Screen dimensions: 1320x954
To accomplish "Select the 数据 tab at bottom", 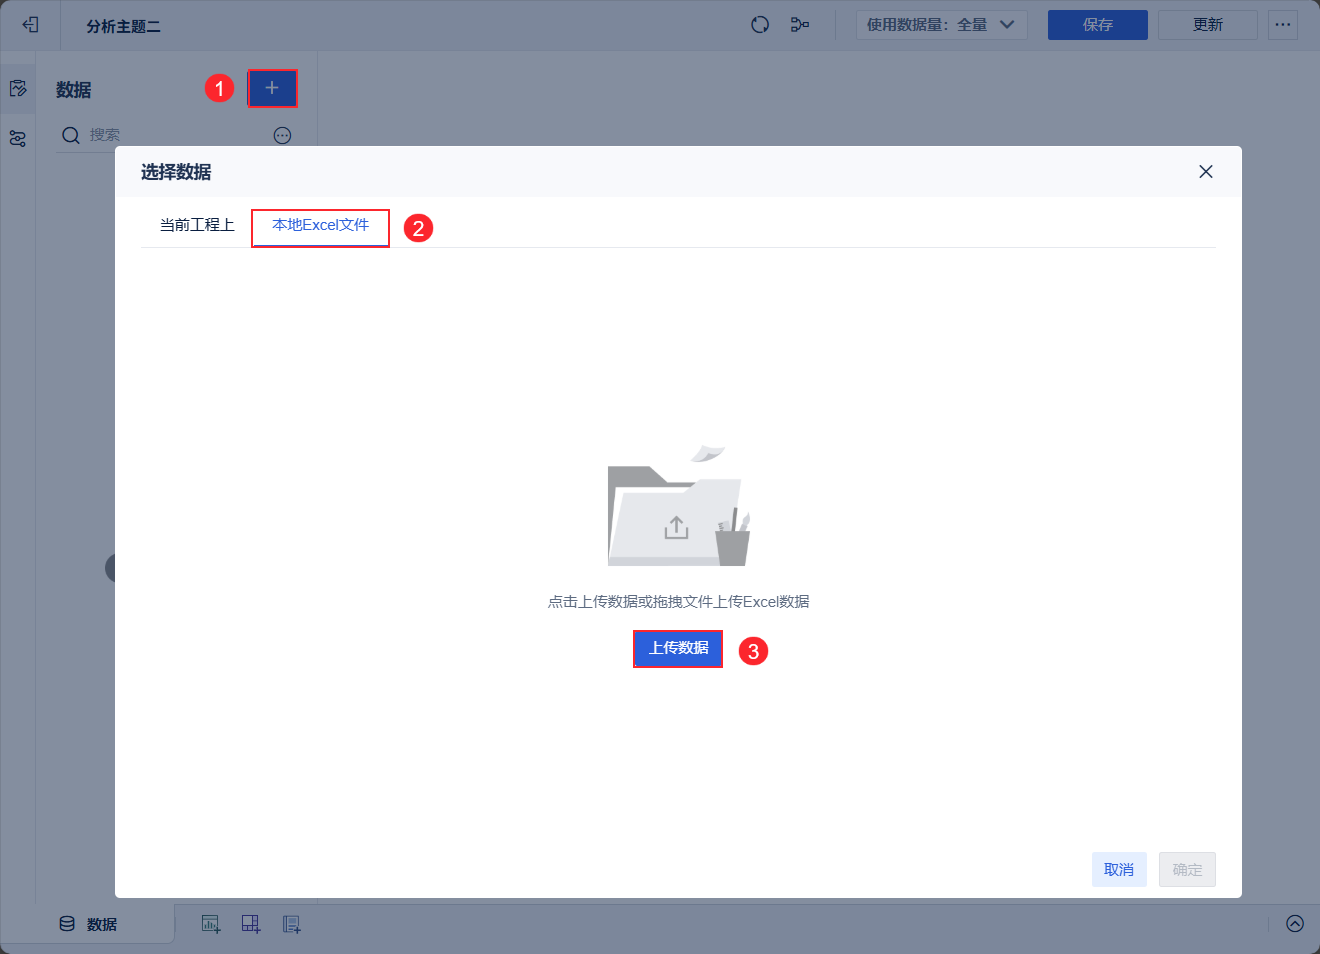I will [x=88, y=924].
